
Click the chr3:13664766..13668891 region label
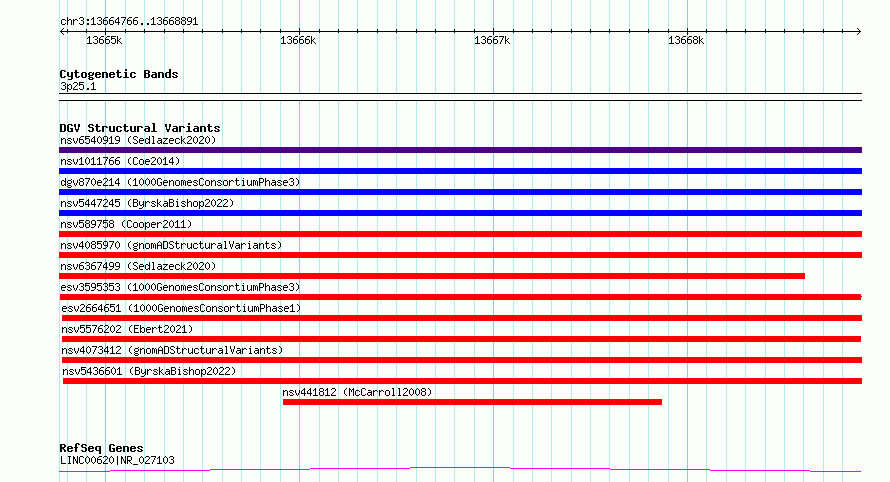point(129,22)
